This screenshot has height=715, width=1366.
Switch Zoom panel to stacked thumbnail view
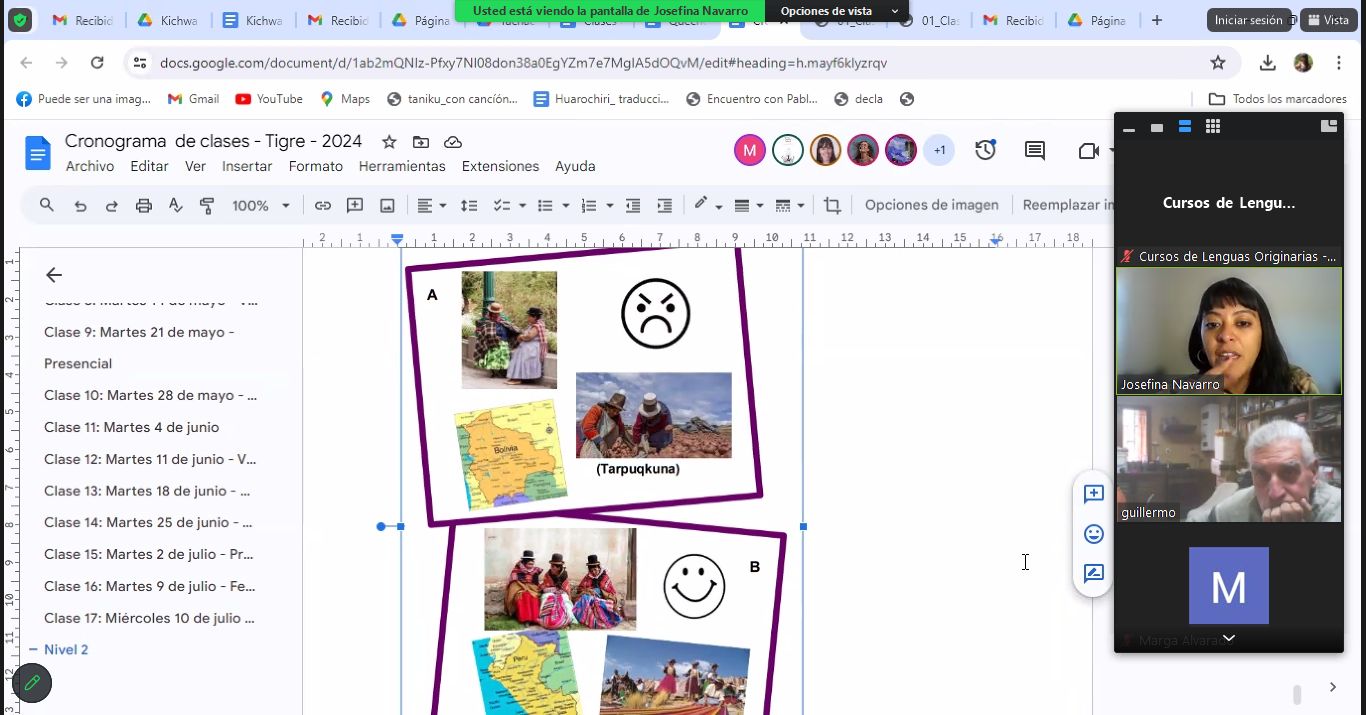tap(1185, 127)
